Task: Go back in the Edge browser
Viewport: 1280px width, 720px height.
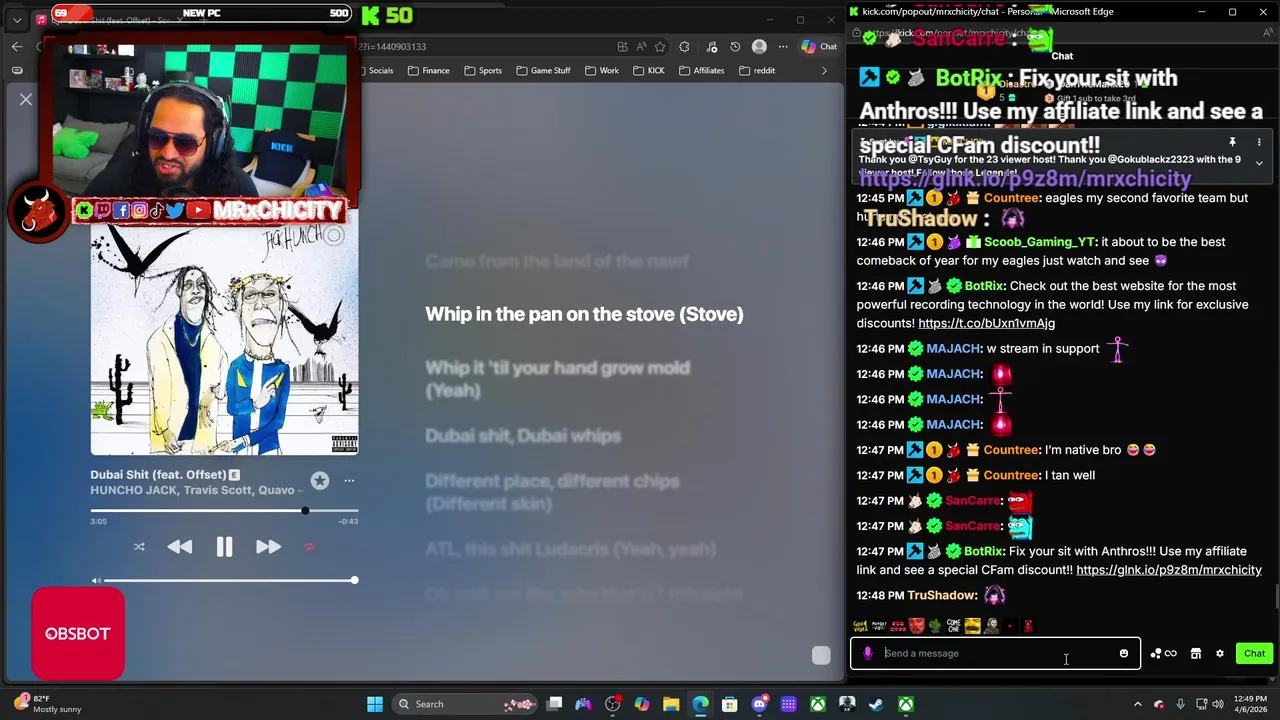Action: (17, 46)
